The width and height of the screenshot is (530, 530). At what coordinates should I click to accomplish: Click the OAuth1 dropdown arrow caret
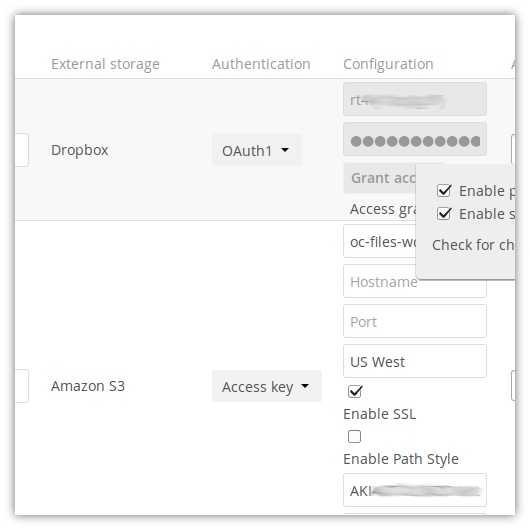(x=285, y=150)
